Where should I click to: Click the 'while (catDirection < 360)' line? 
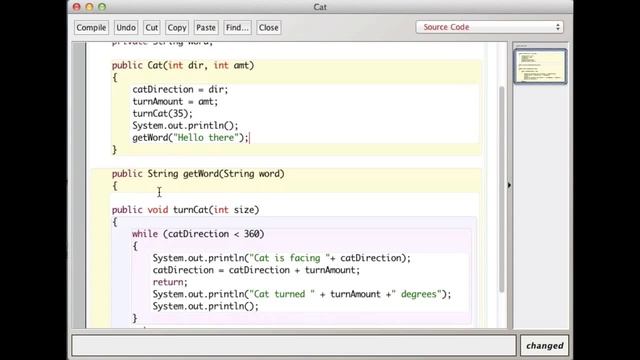pos(198,234)
